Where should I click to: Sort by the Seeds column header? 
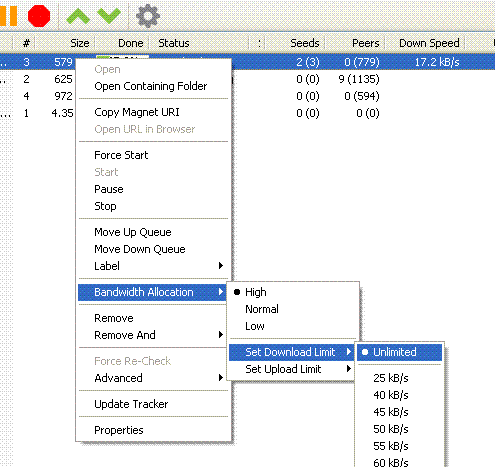pos(305,43)
